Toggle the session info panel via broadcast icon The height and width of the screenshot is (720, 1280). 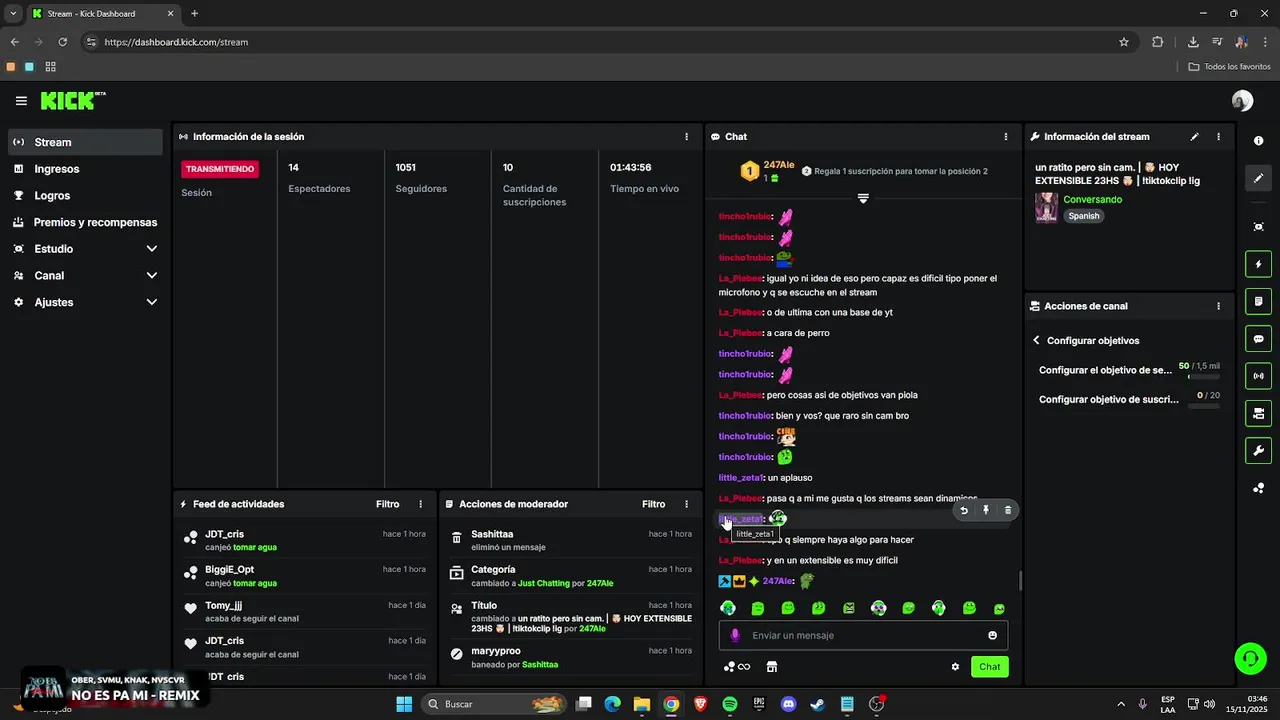click(x=1258, y=376)
